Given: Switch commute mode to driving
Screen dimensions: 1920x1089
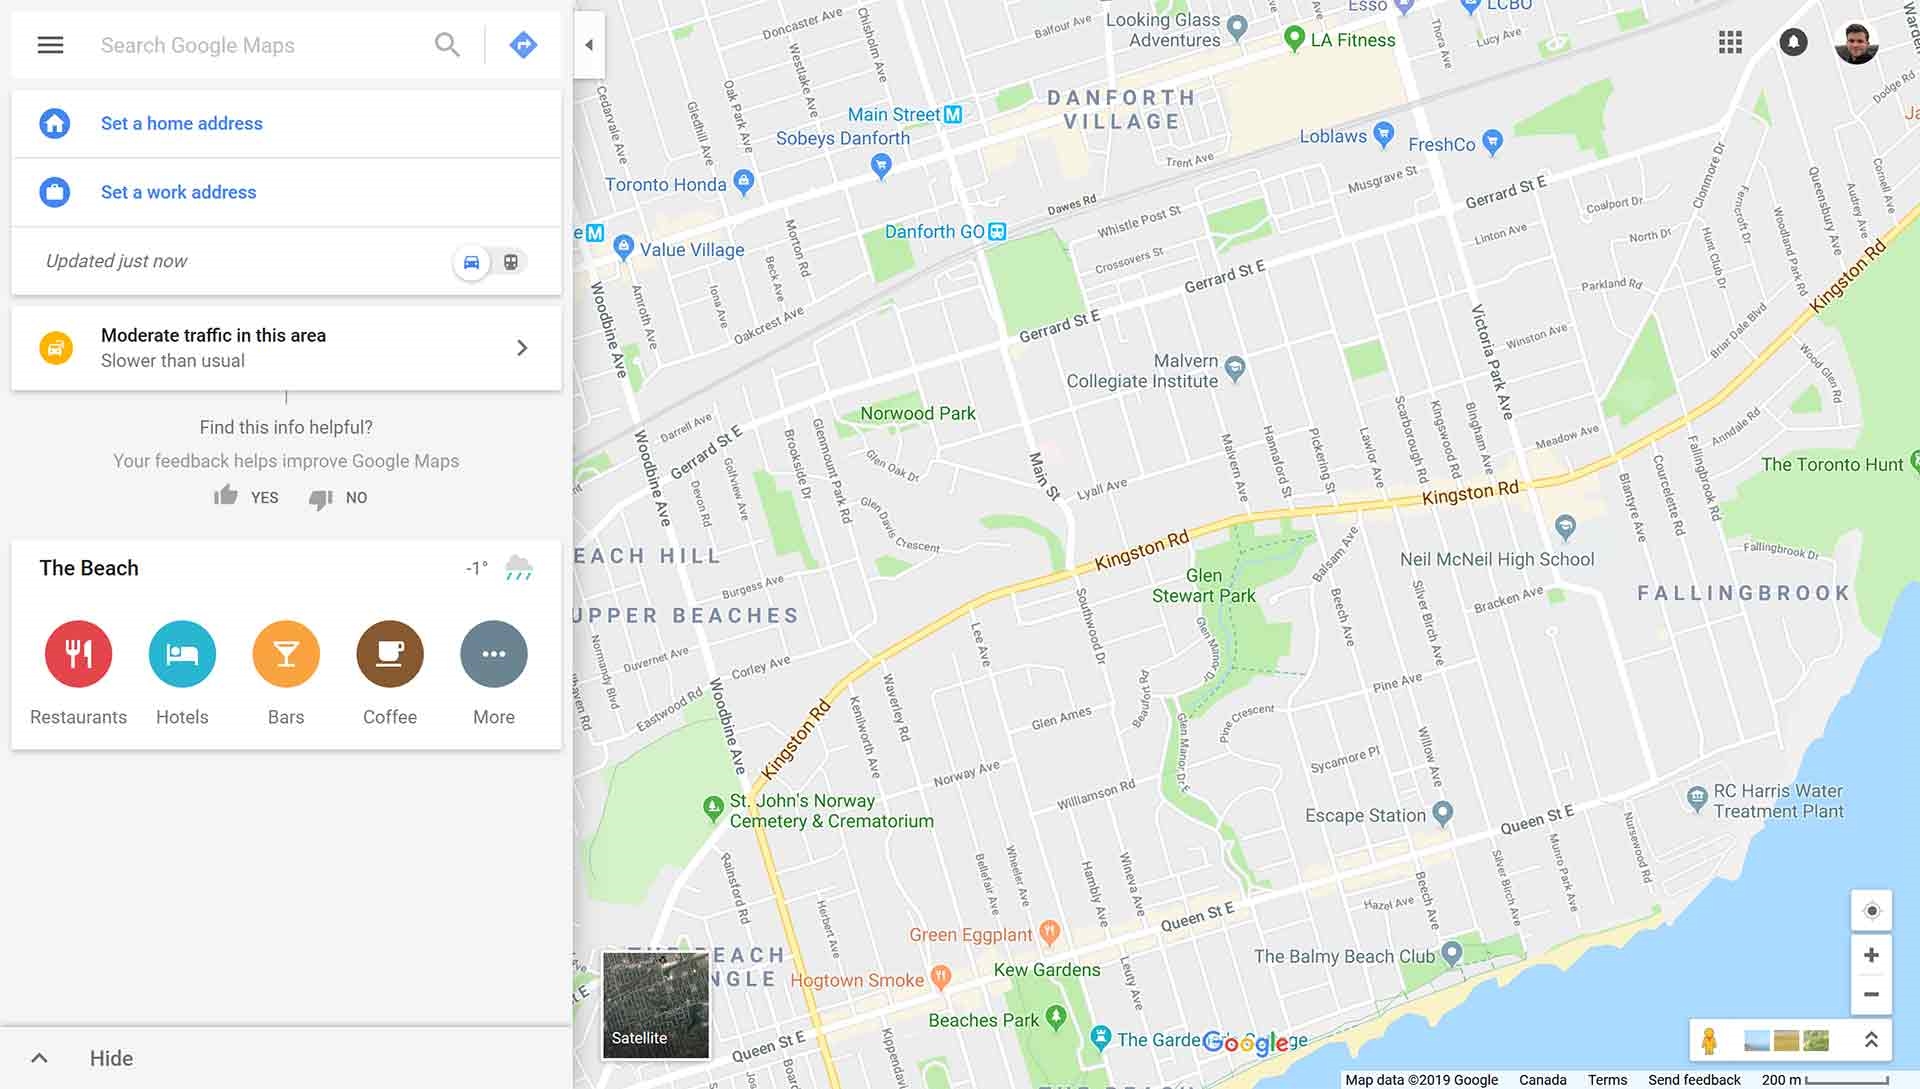Looking at the screenshot, I should coord(471,262).
